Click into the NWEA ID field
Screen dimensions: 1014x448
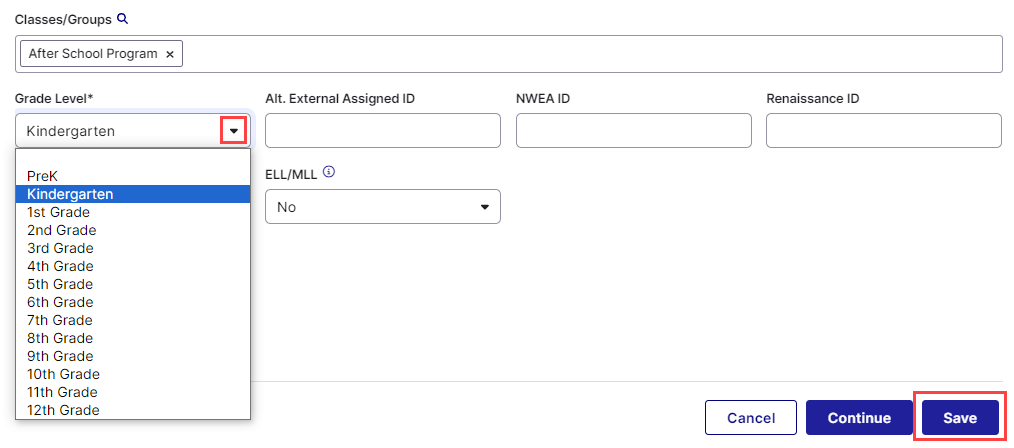pos(633,131)
